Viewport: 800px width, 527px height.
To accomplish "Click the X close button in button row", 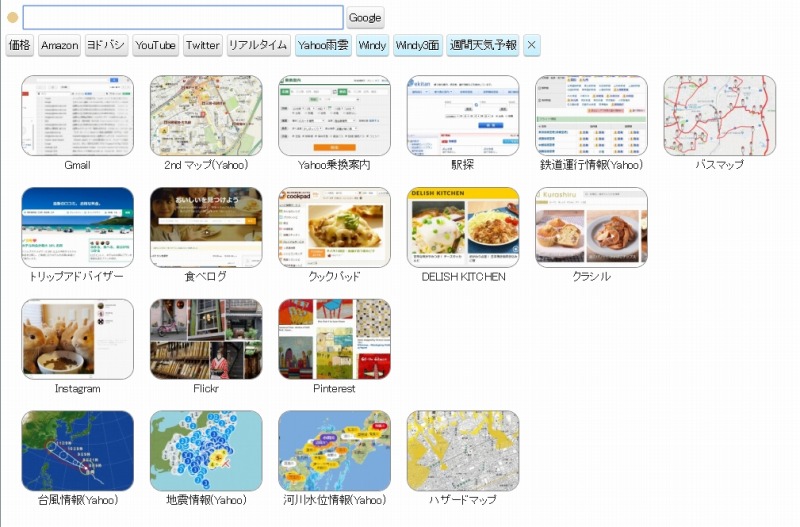I will [532, 45].
